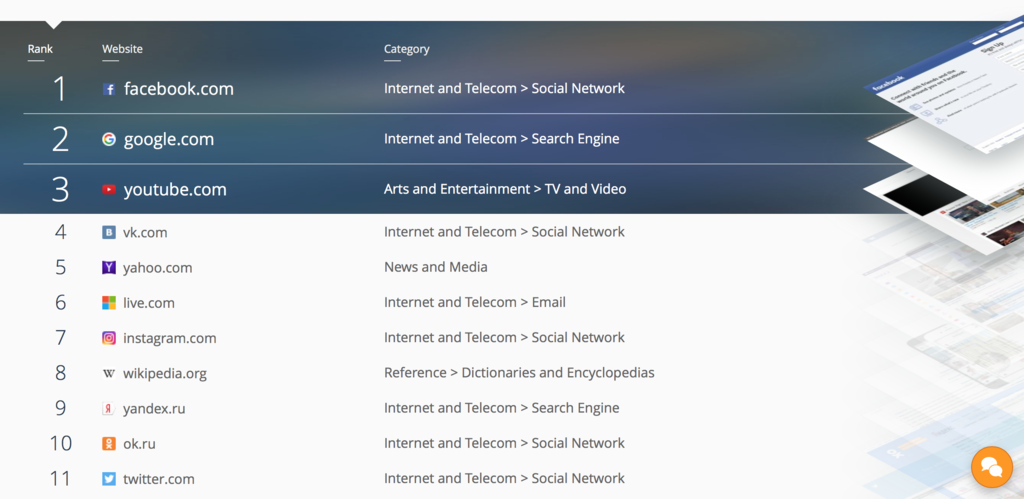Click rank number 3

pos(60,189)
